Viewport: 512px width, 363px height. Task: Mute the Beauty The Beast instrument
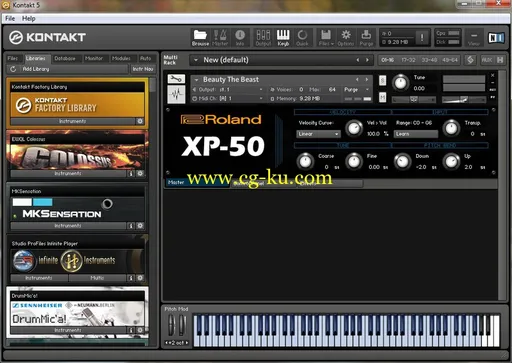(383, 97)
